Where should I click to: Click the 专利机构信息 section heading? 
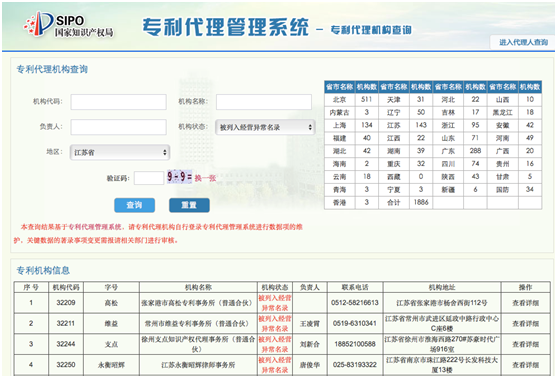(43, 271)
